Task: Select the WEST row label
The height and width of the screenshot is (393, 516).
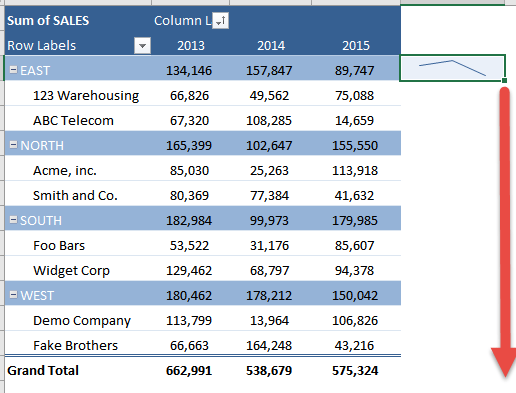Action: coord(37,296)
